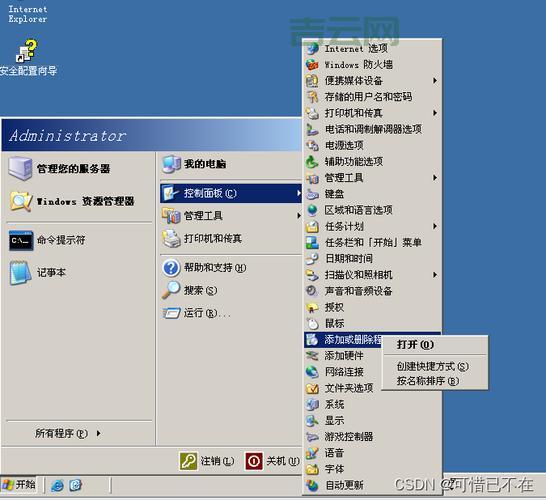Choose 创建快捷方式(S) in context menu

click(x=435, y=366)
